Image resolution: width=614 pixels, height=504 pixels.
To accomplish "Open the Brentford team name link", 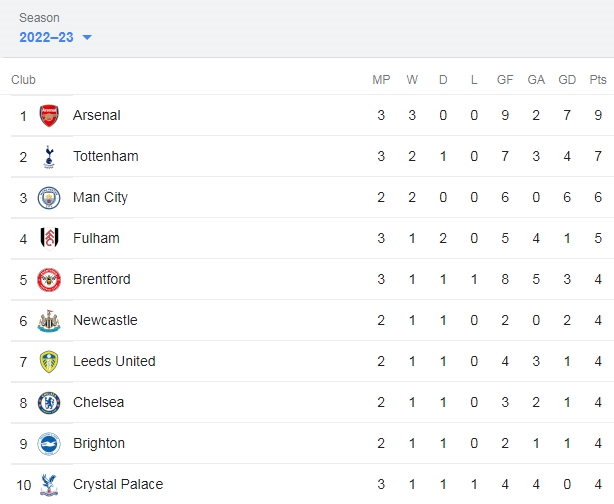I will pos(102,279).
